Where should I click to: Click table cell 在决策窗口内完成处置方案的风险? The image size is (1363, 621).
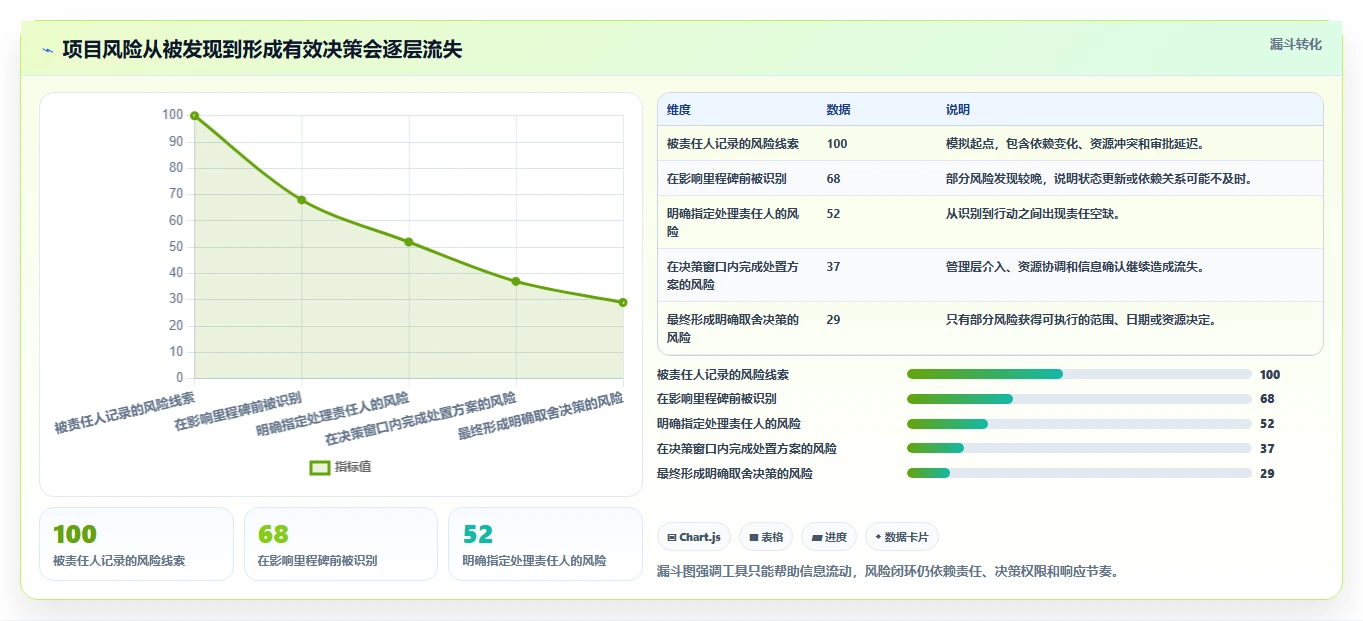coord(733,275)
